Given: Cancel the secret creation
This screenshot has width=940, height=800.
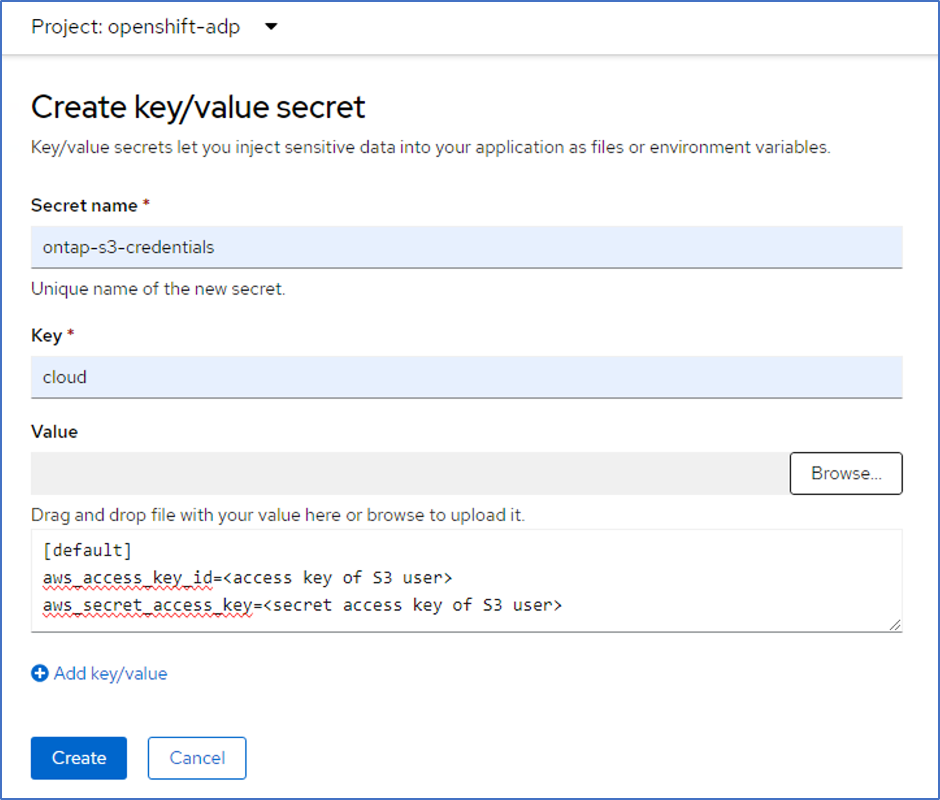Looking at the screenshot, I should [197, 758].
